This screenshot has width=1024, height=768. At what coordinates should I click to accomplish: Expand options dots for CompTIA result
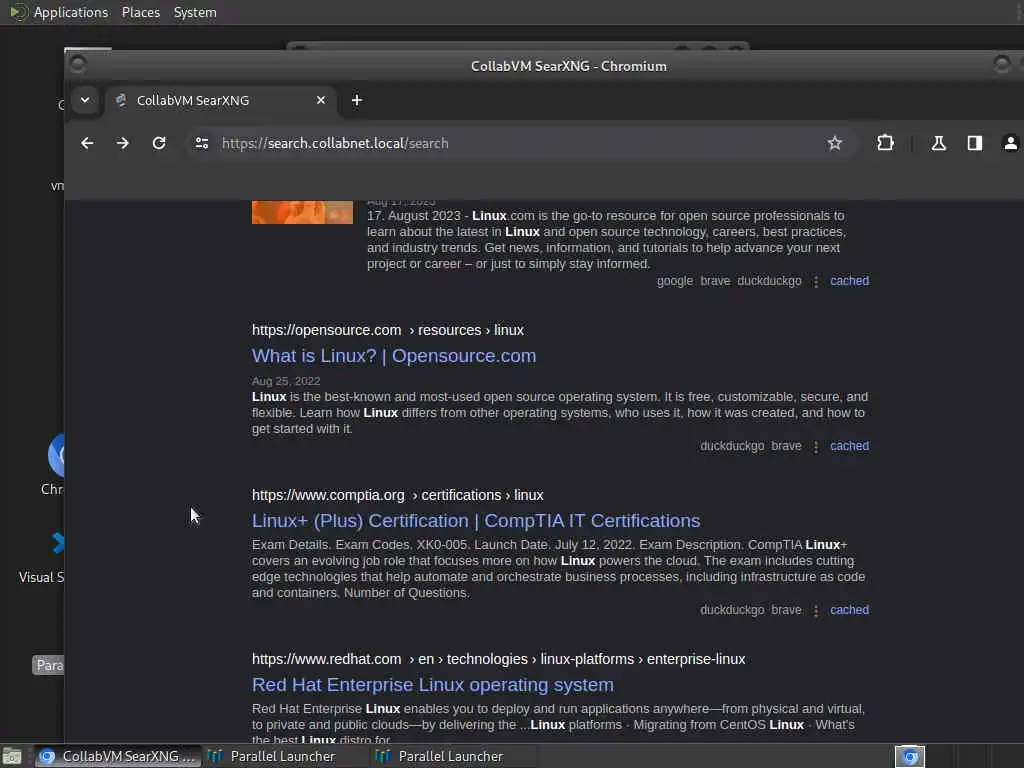tap(816, 611)
